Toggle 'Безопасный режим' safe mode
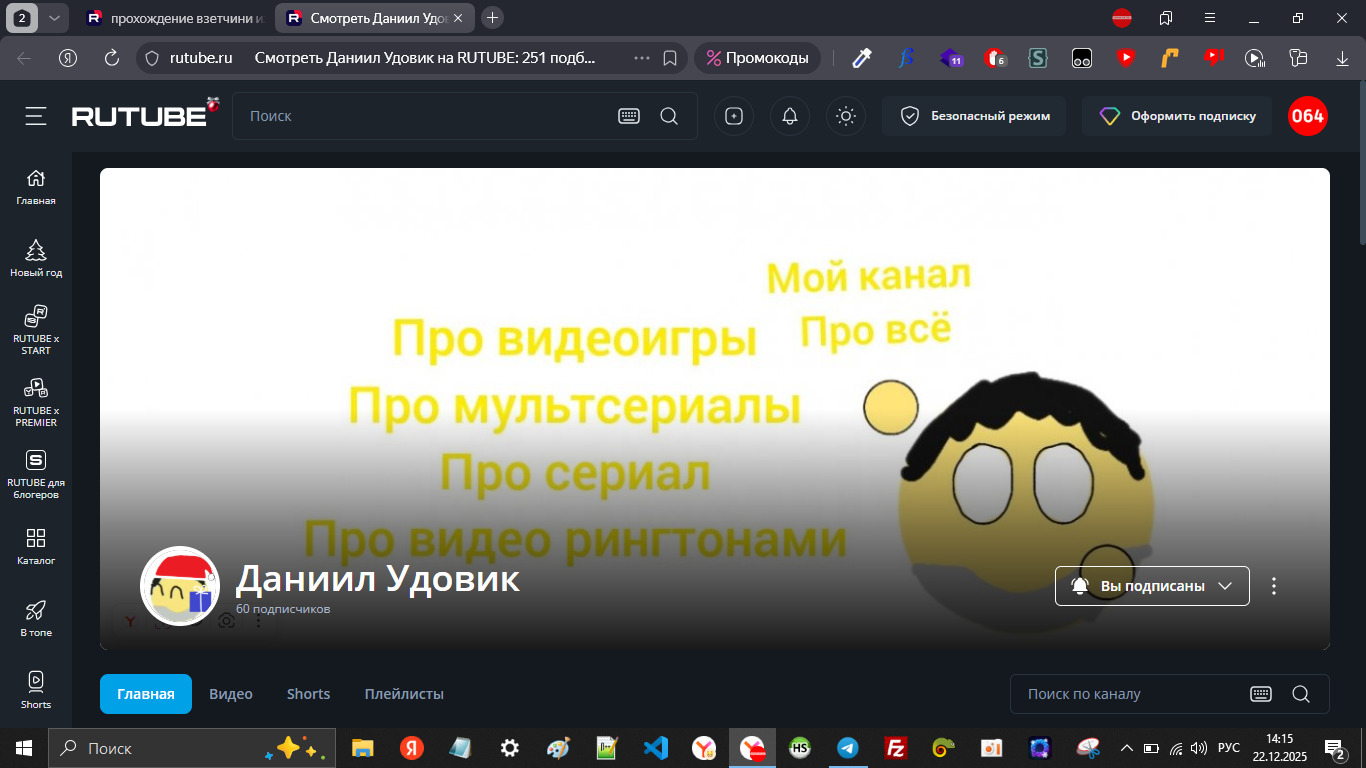 pos(973,116)
